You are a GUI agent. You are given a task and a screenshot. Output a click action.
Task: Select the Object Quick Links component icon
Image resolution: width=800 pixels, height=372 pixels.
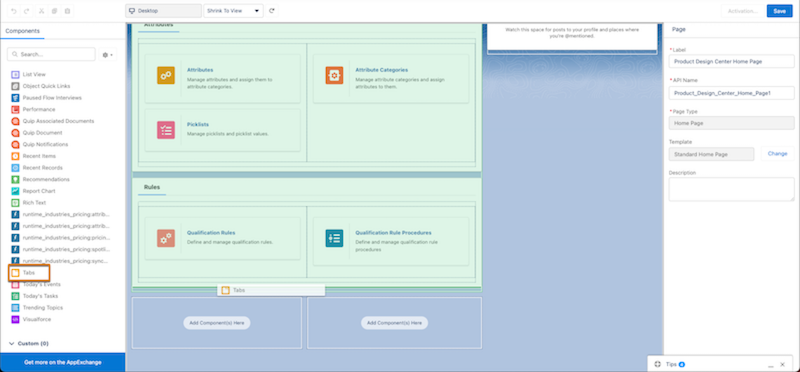pyautogui.click(x=15, y=86)
